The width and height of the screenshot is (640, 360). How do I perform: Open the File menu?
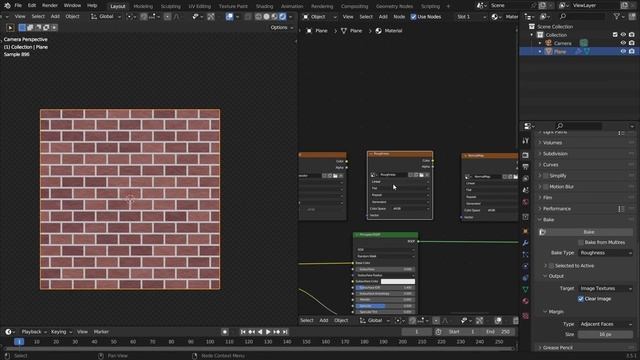coord(18,6)
